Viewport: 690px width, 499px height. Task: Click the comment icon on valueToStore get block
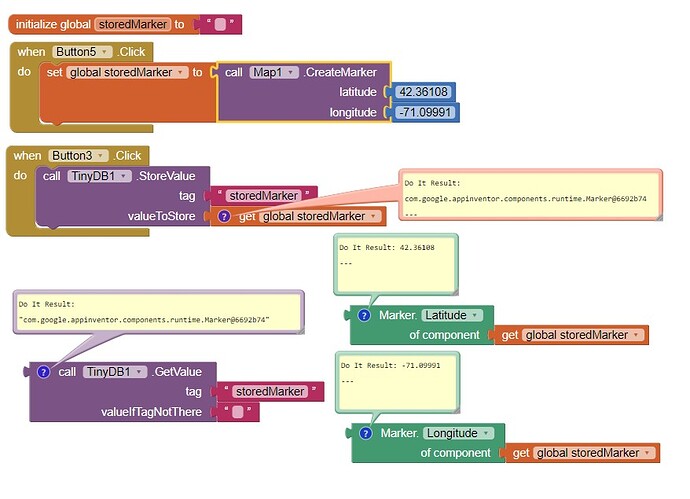tap(224, 216)
